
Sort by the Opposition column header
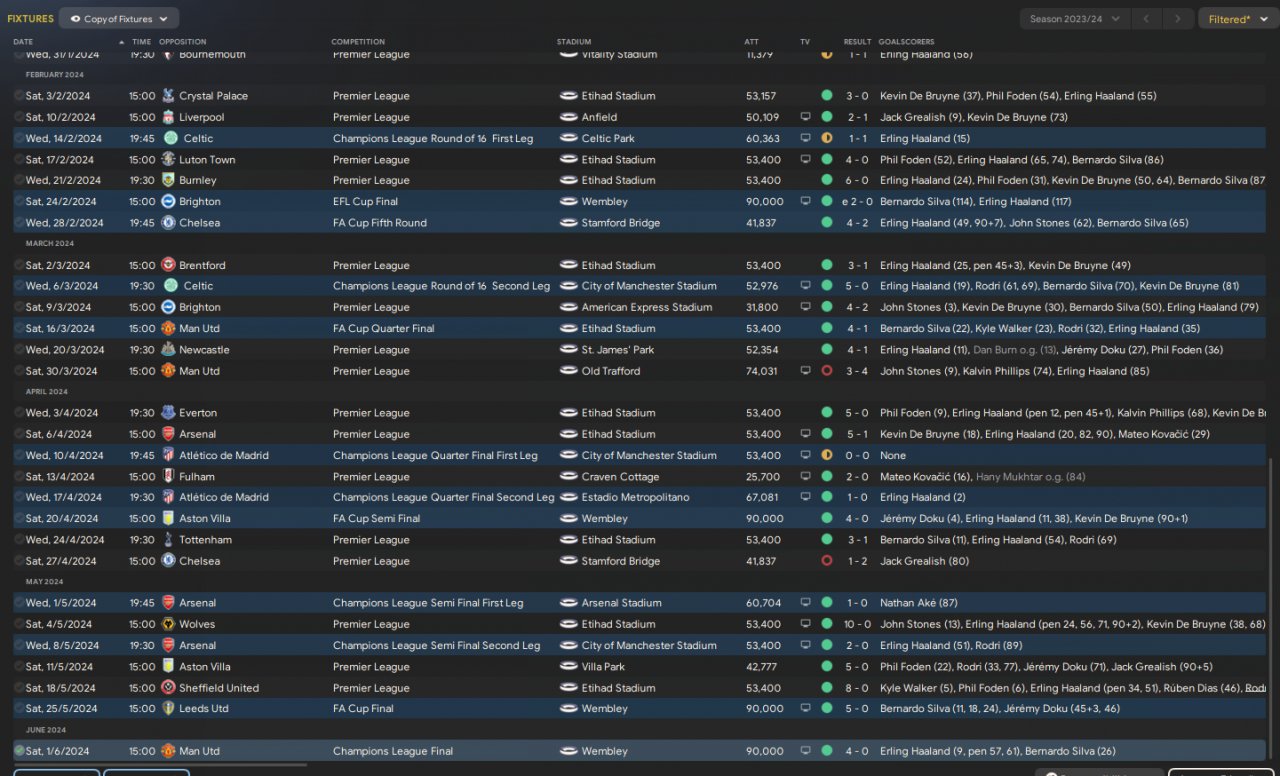[x=182, y=42]
